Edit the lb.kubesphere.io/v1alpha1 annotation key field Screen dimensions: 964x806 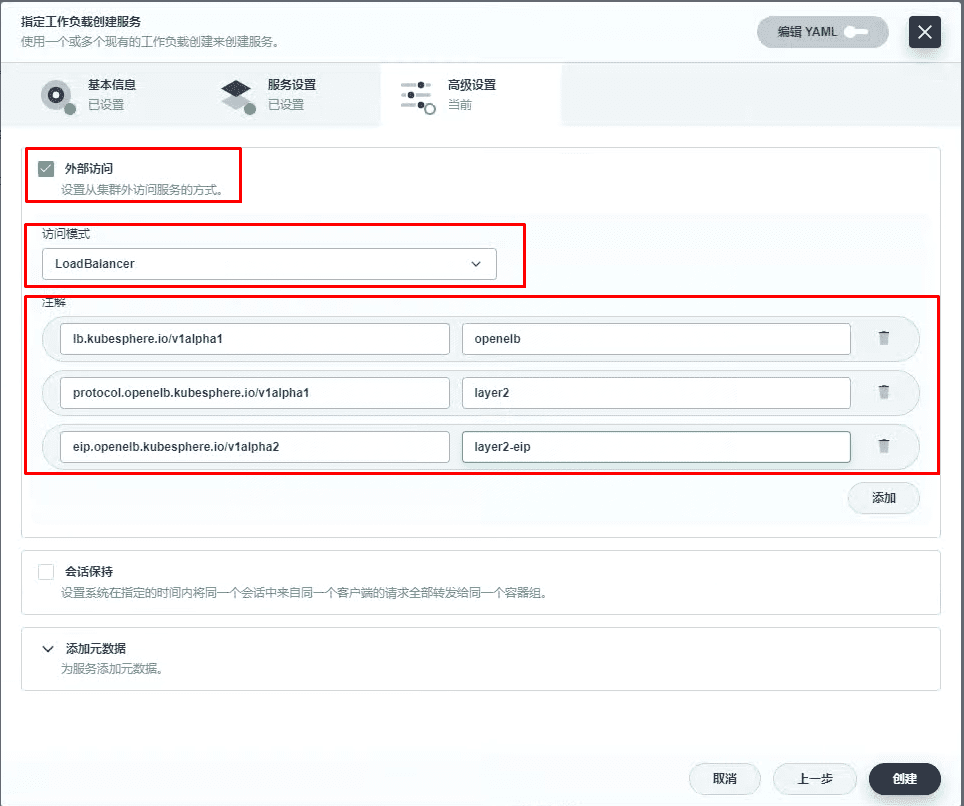click(x=255, y=339)
